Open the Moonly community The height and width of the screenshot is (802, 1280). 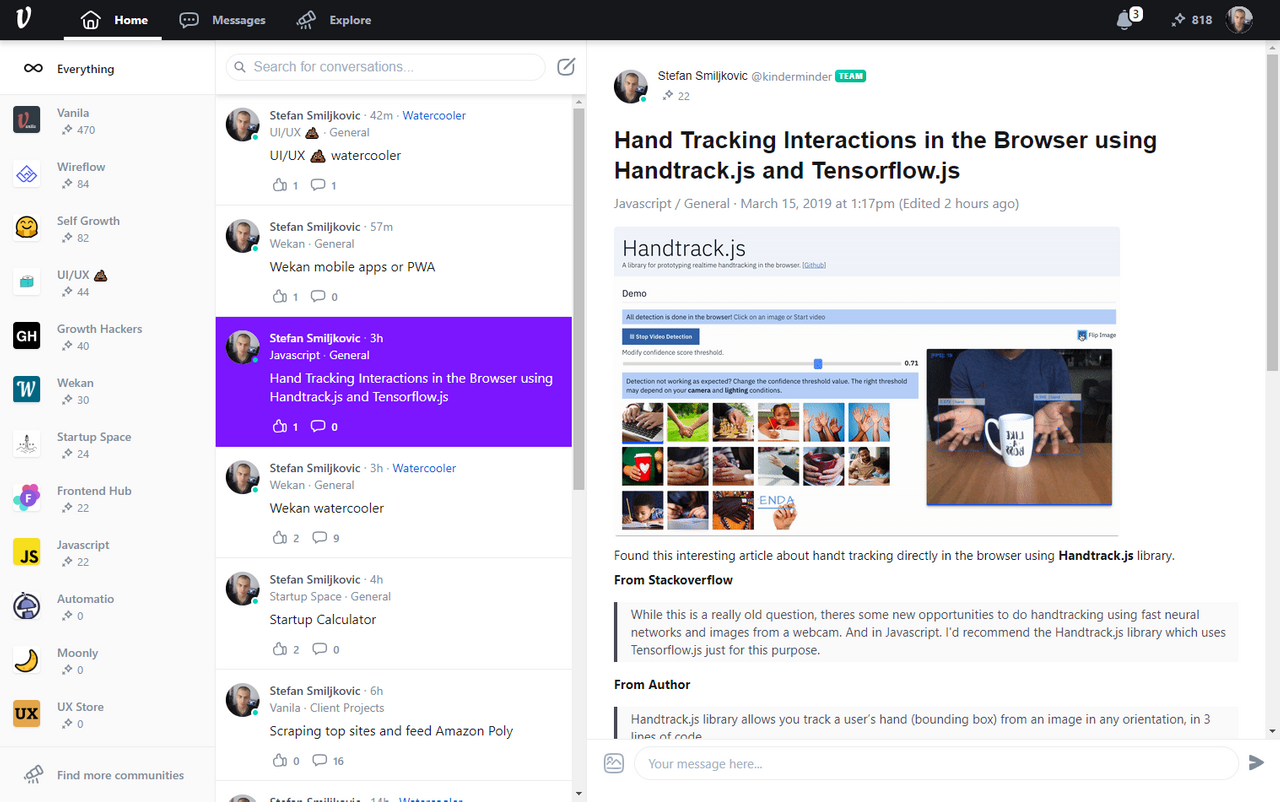click(x=107, y=661)
